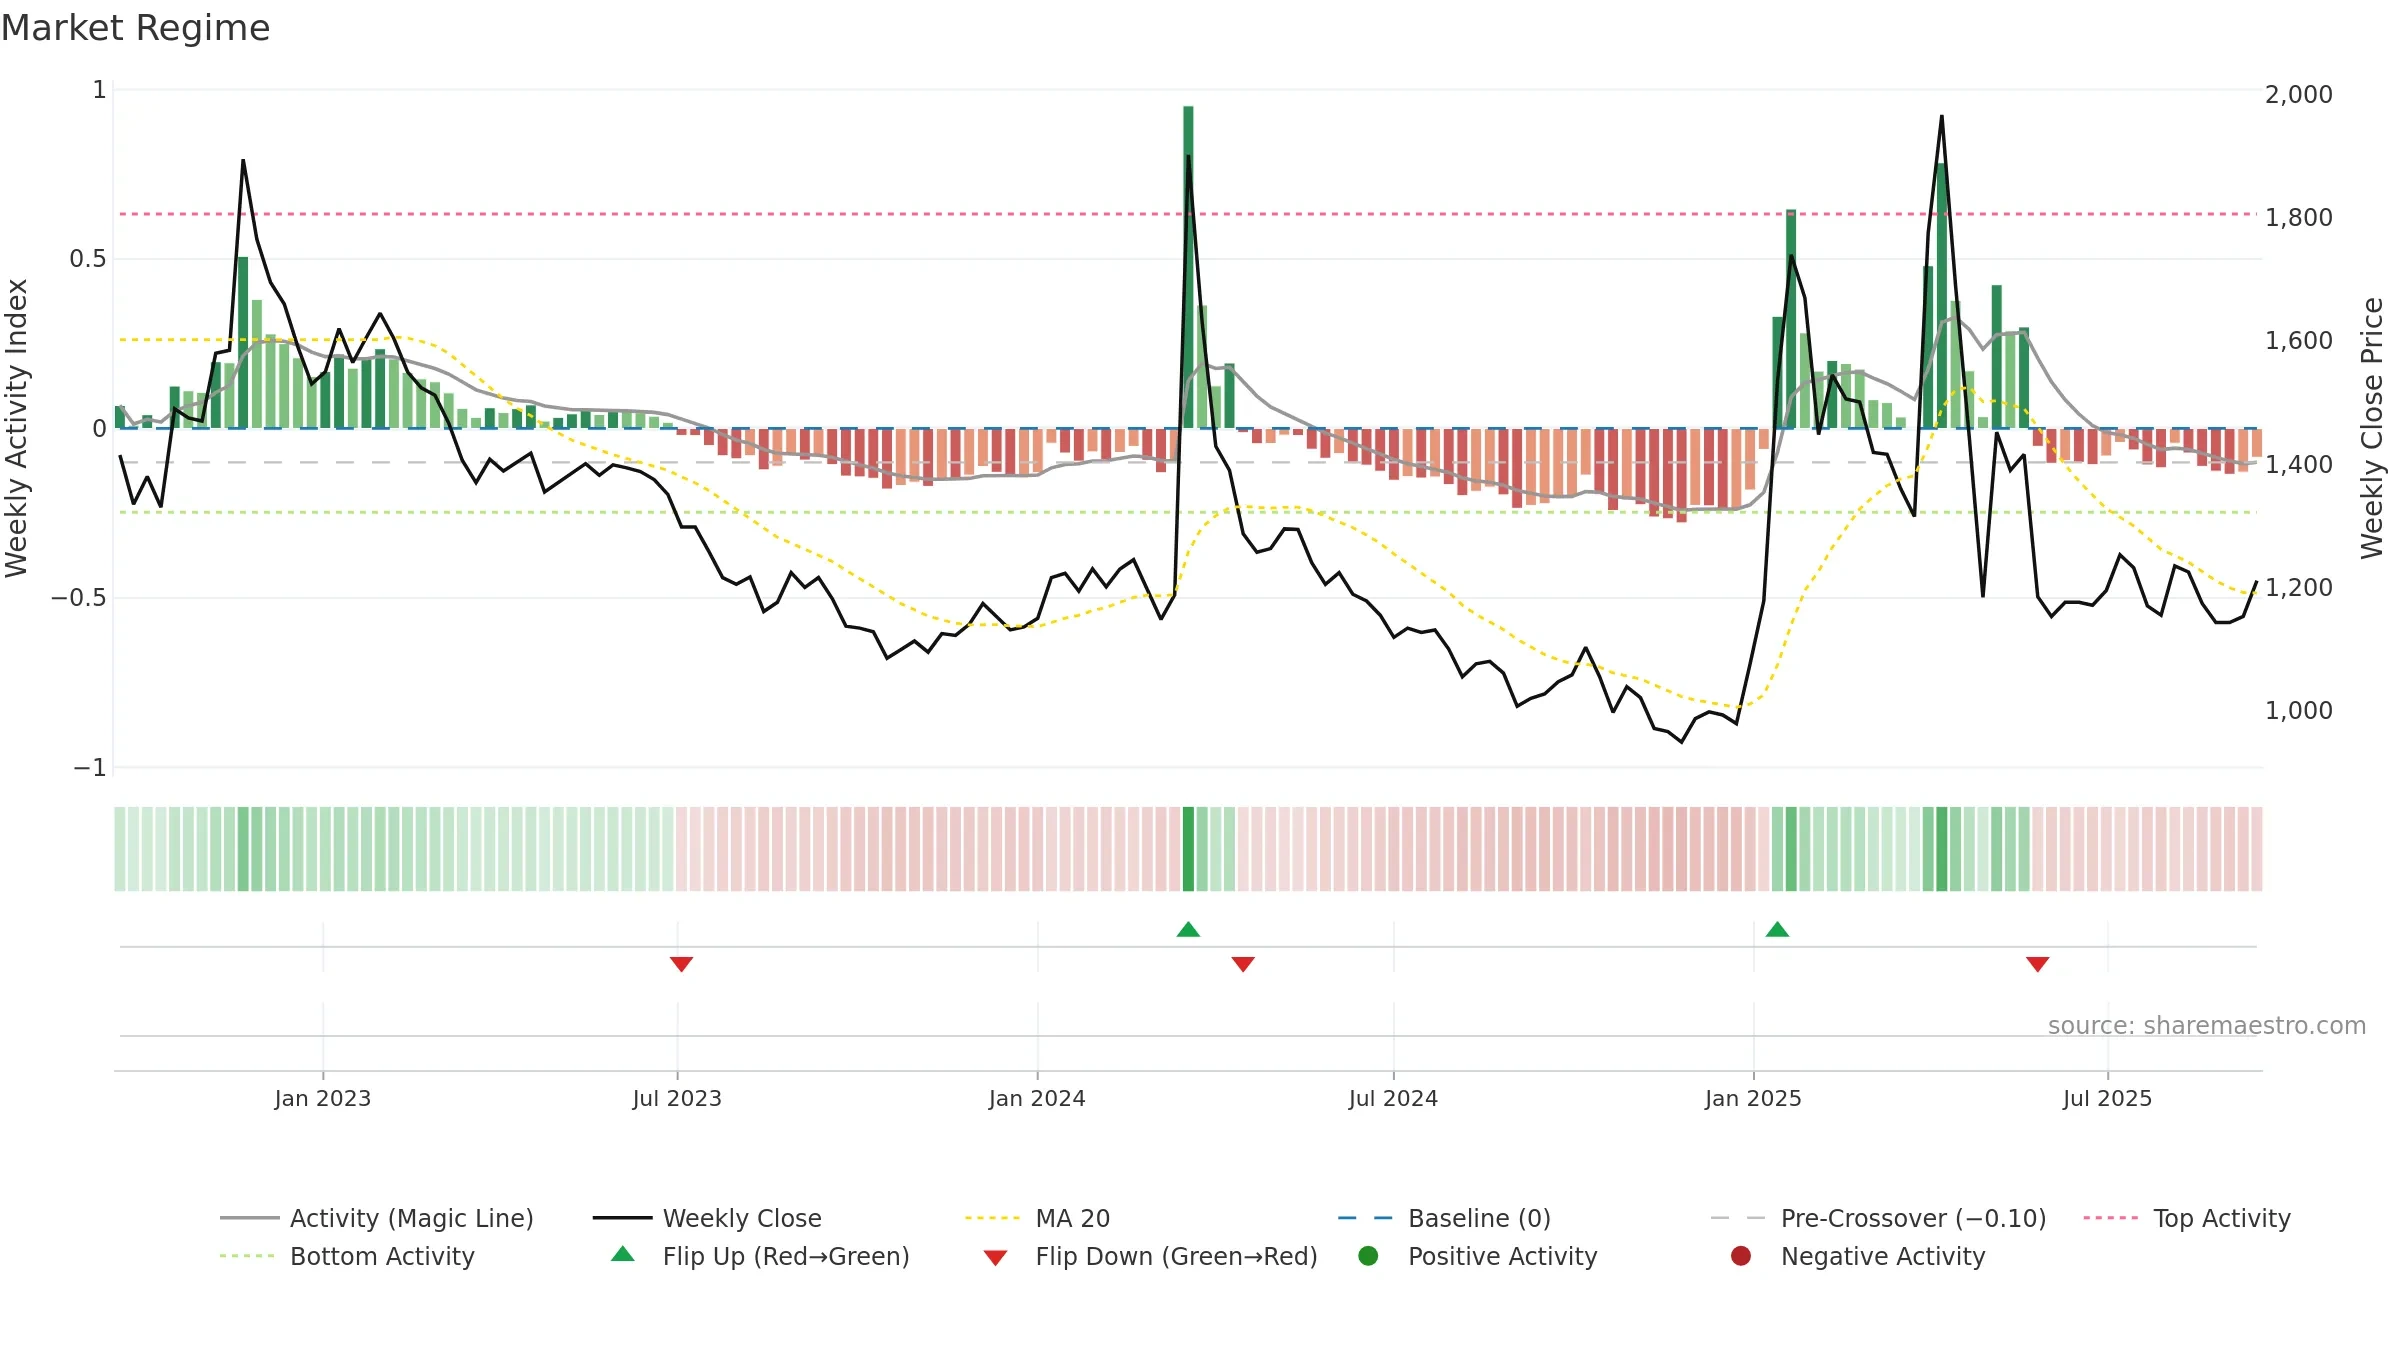Click the −1 activity axis tick label
Image resolution: width=2400 pixels, height=1350 pixels.
click(x=89, y=767)
